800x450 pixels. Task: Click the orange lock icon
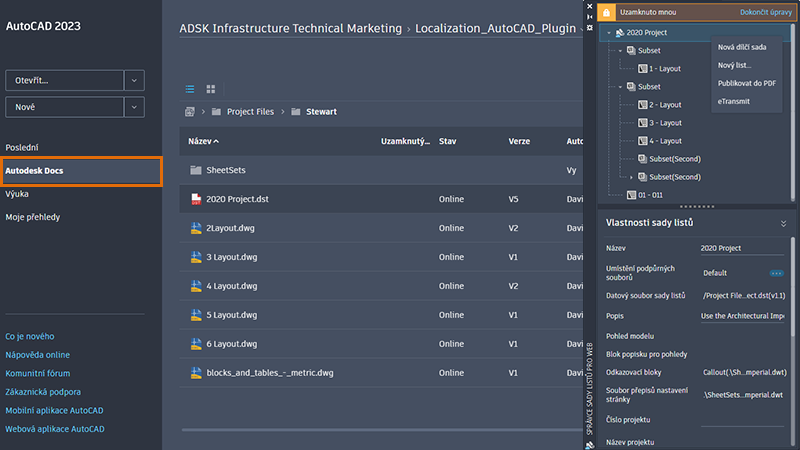click(x=605, y=13)
